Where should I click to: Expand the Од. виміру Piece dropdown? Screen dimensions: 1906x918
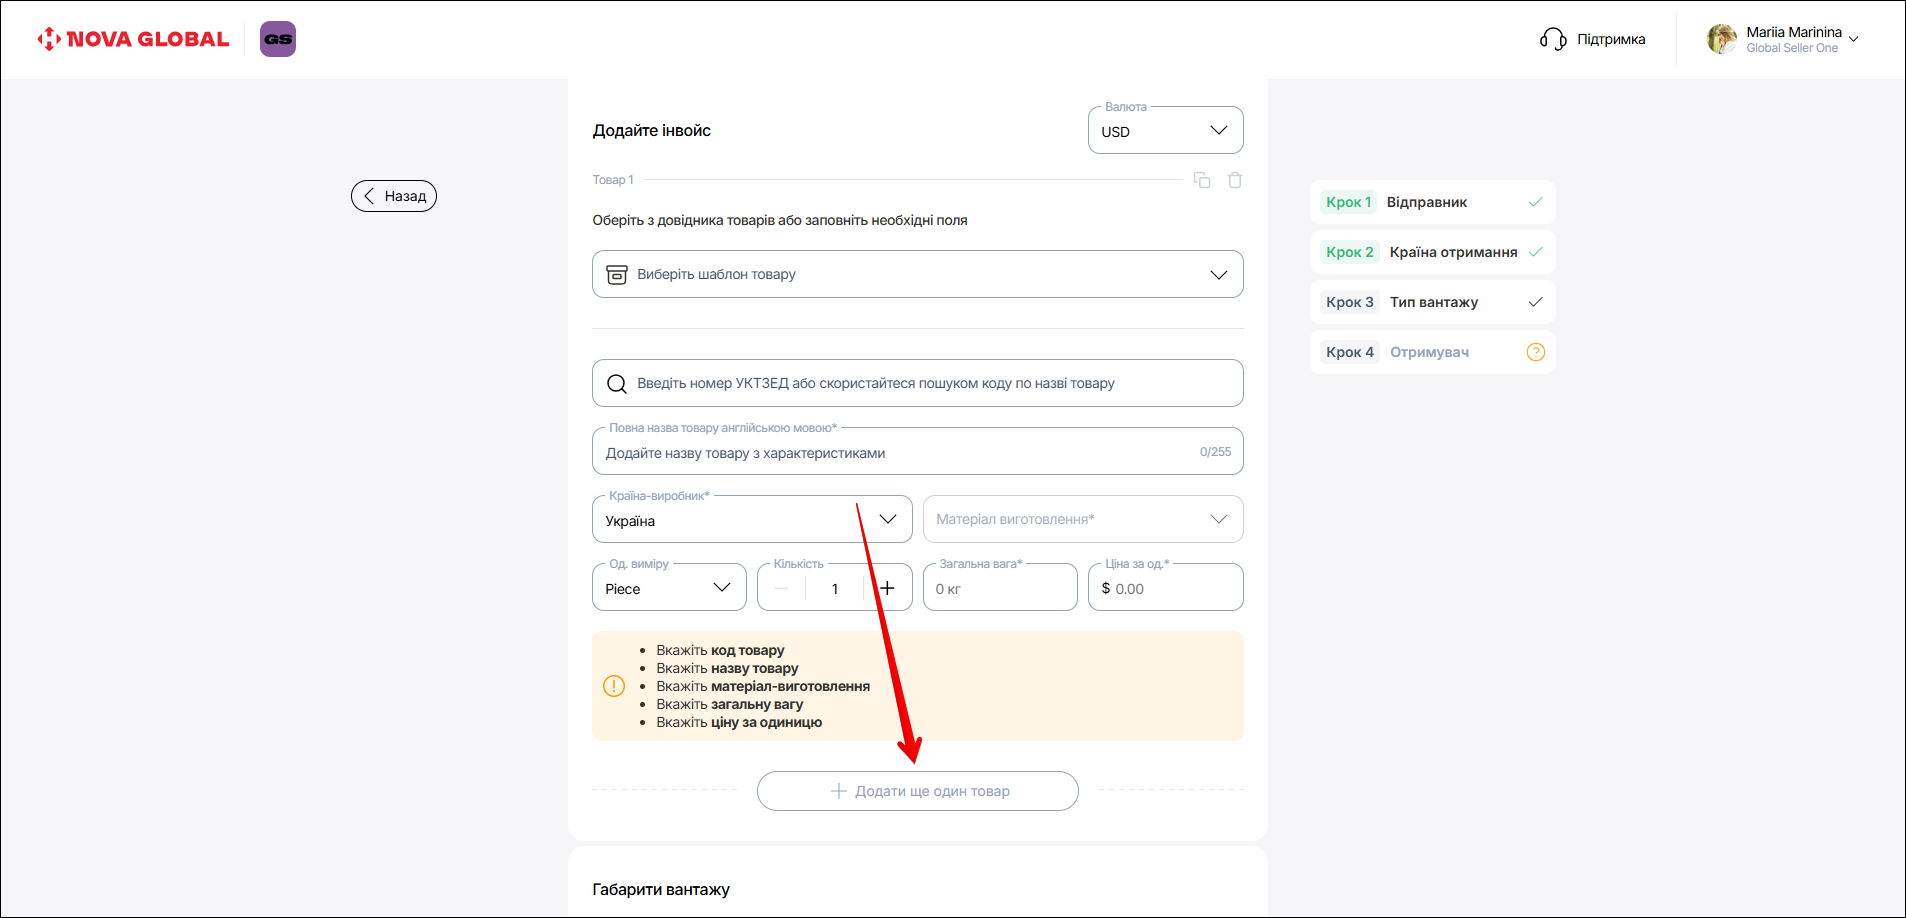pos(669,588)
